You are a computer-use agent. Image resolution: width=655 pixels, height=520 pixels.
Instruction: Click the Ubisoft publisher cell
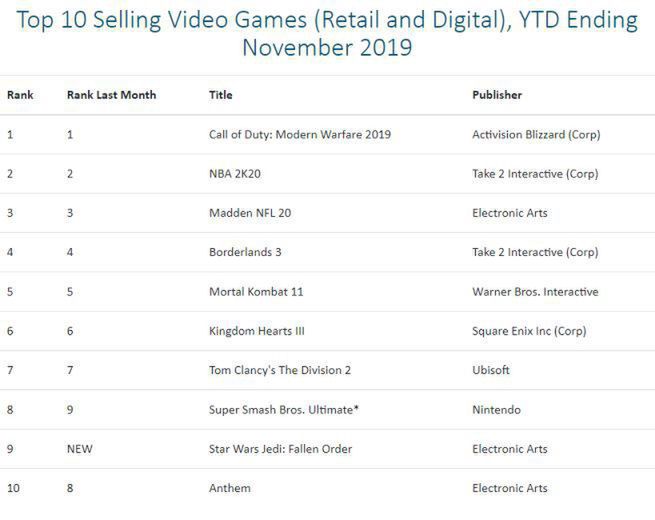(491, 370)
